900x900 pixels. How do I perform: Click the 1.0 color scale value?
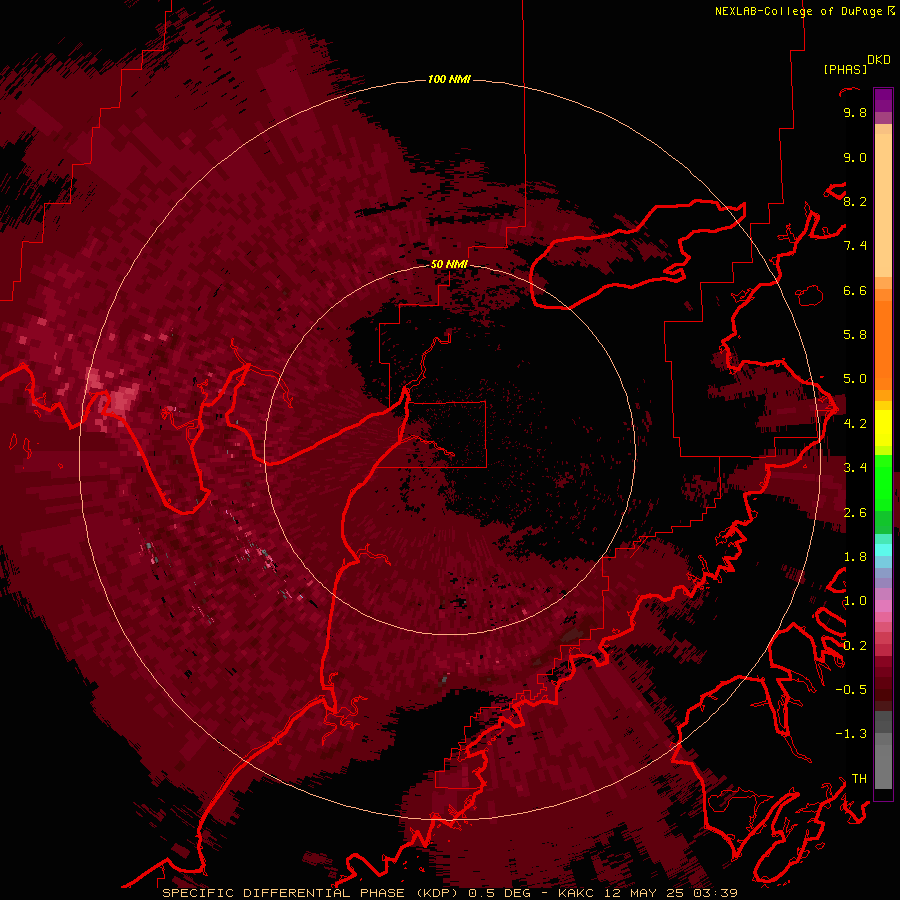[x=855, y=601]
